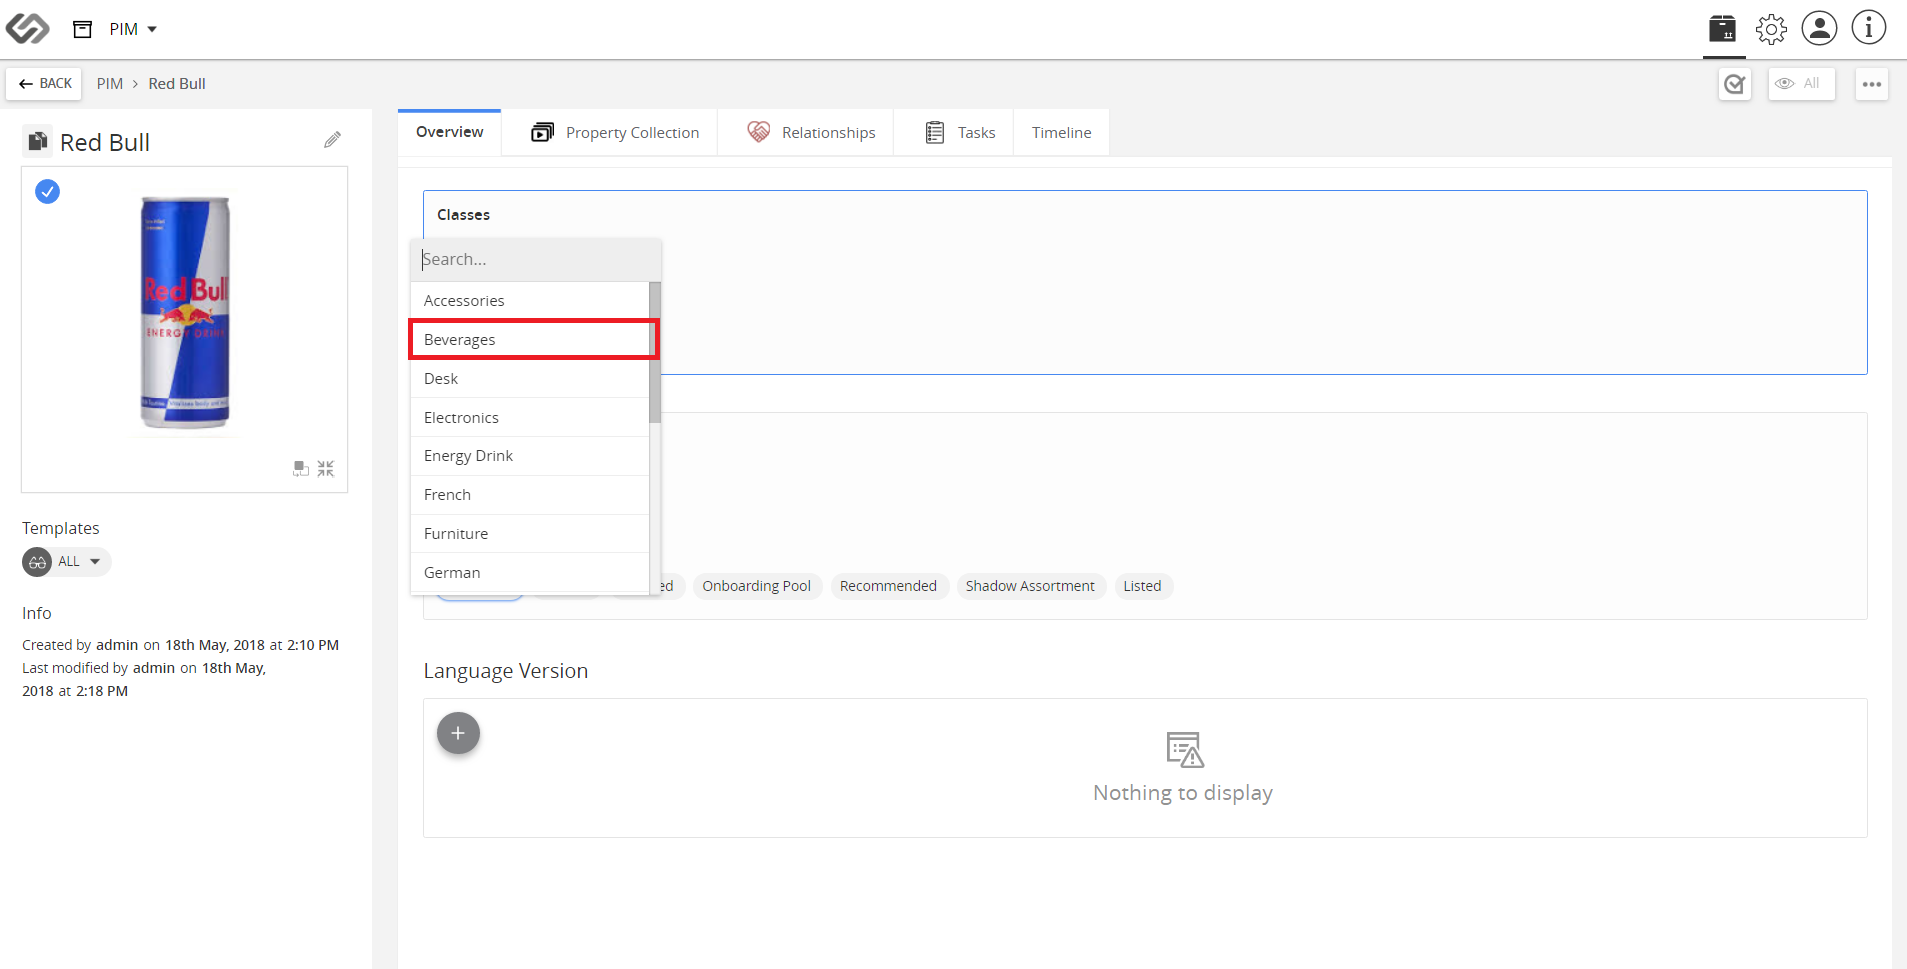Click the Shadow Assortment tag
Viewport: 1907px width, 969px height.
(x=1030, y=586)
